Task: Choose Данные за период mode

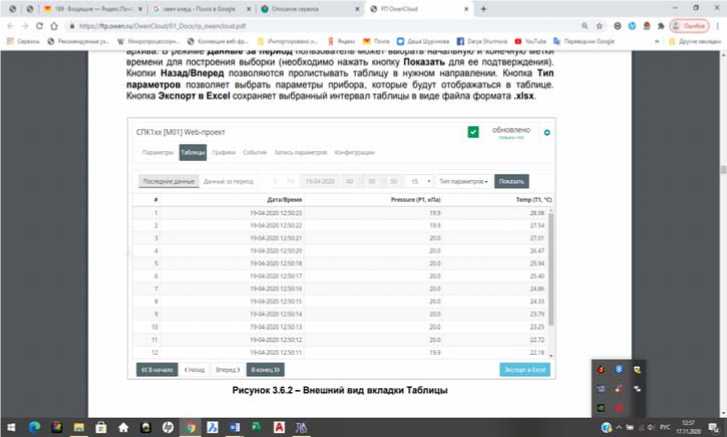Action: (x=228, y=181)
